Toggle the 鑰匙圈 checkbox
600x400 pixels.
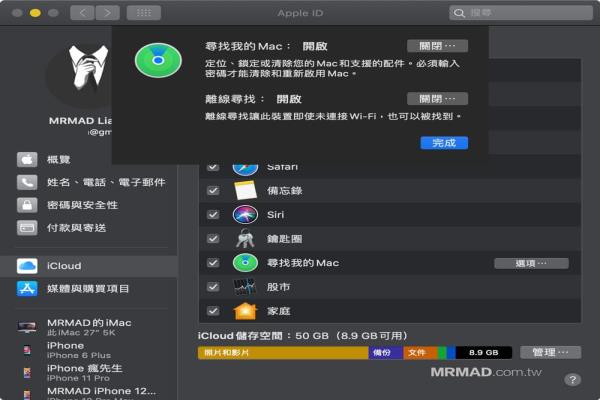[213, 239]
